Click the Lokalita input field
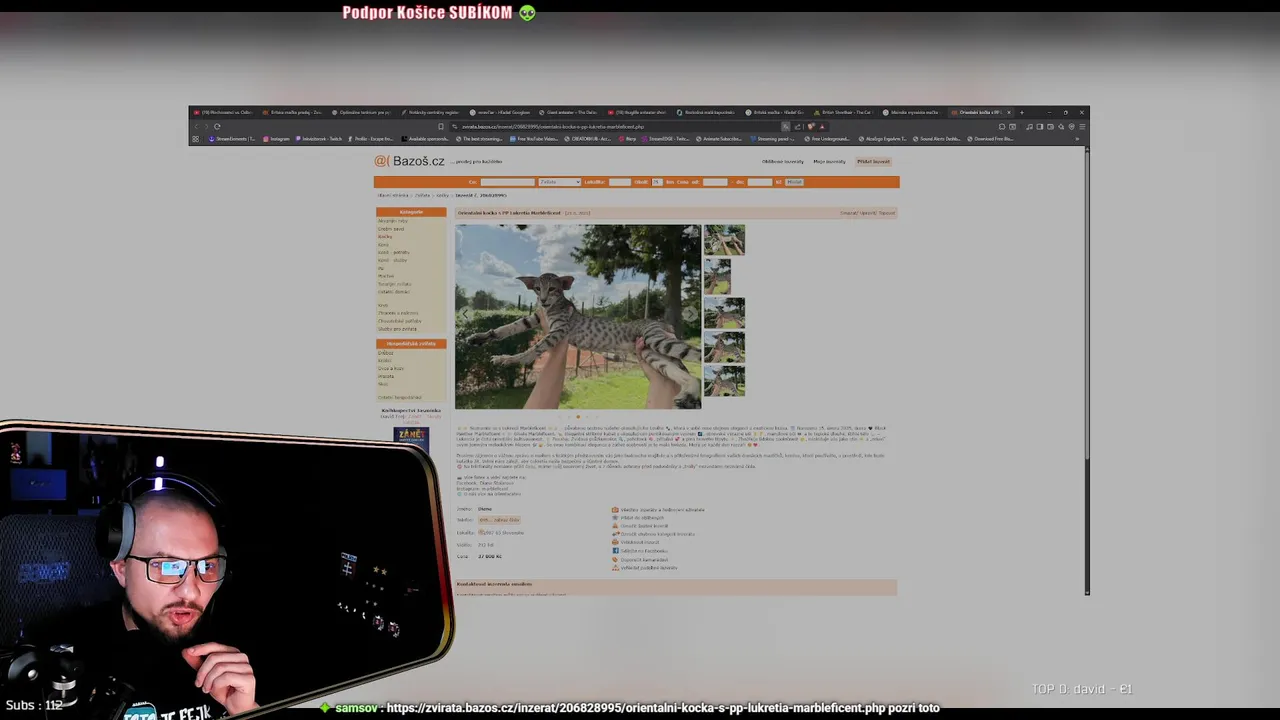The width and height of the screenshot is (1280, 720). (x=619, y=182)
